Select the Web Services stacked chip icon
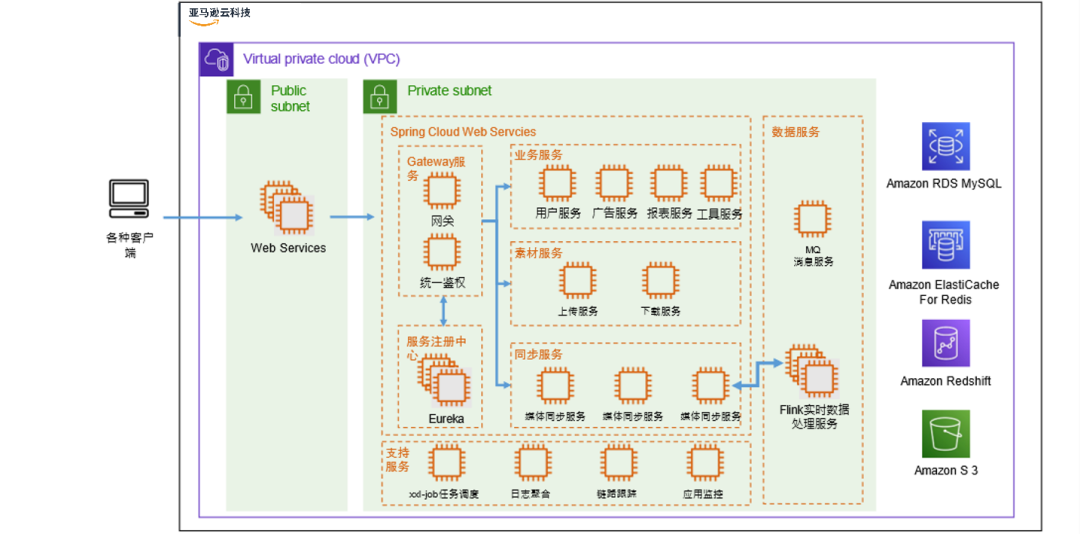This screenshot has width=1080, height=534. click(286, 207)
